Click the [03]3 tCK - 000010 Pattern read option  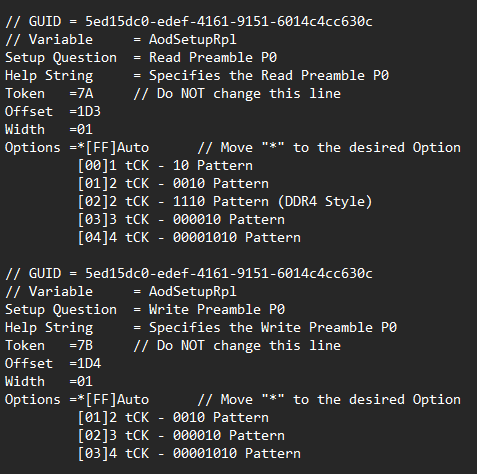click(x=181, y=220)
